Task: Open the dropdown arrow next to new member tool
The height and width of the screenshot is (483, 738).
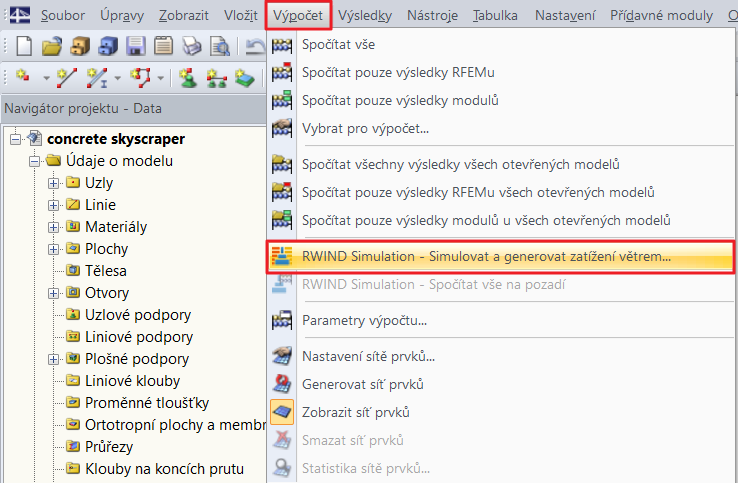Action: pos(118,78)
